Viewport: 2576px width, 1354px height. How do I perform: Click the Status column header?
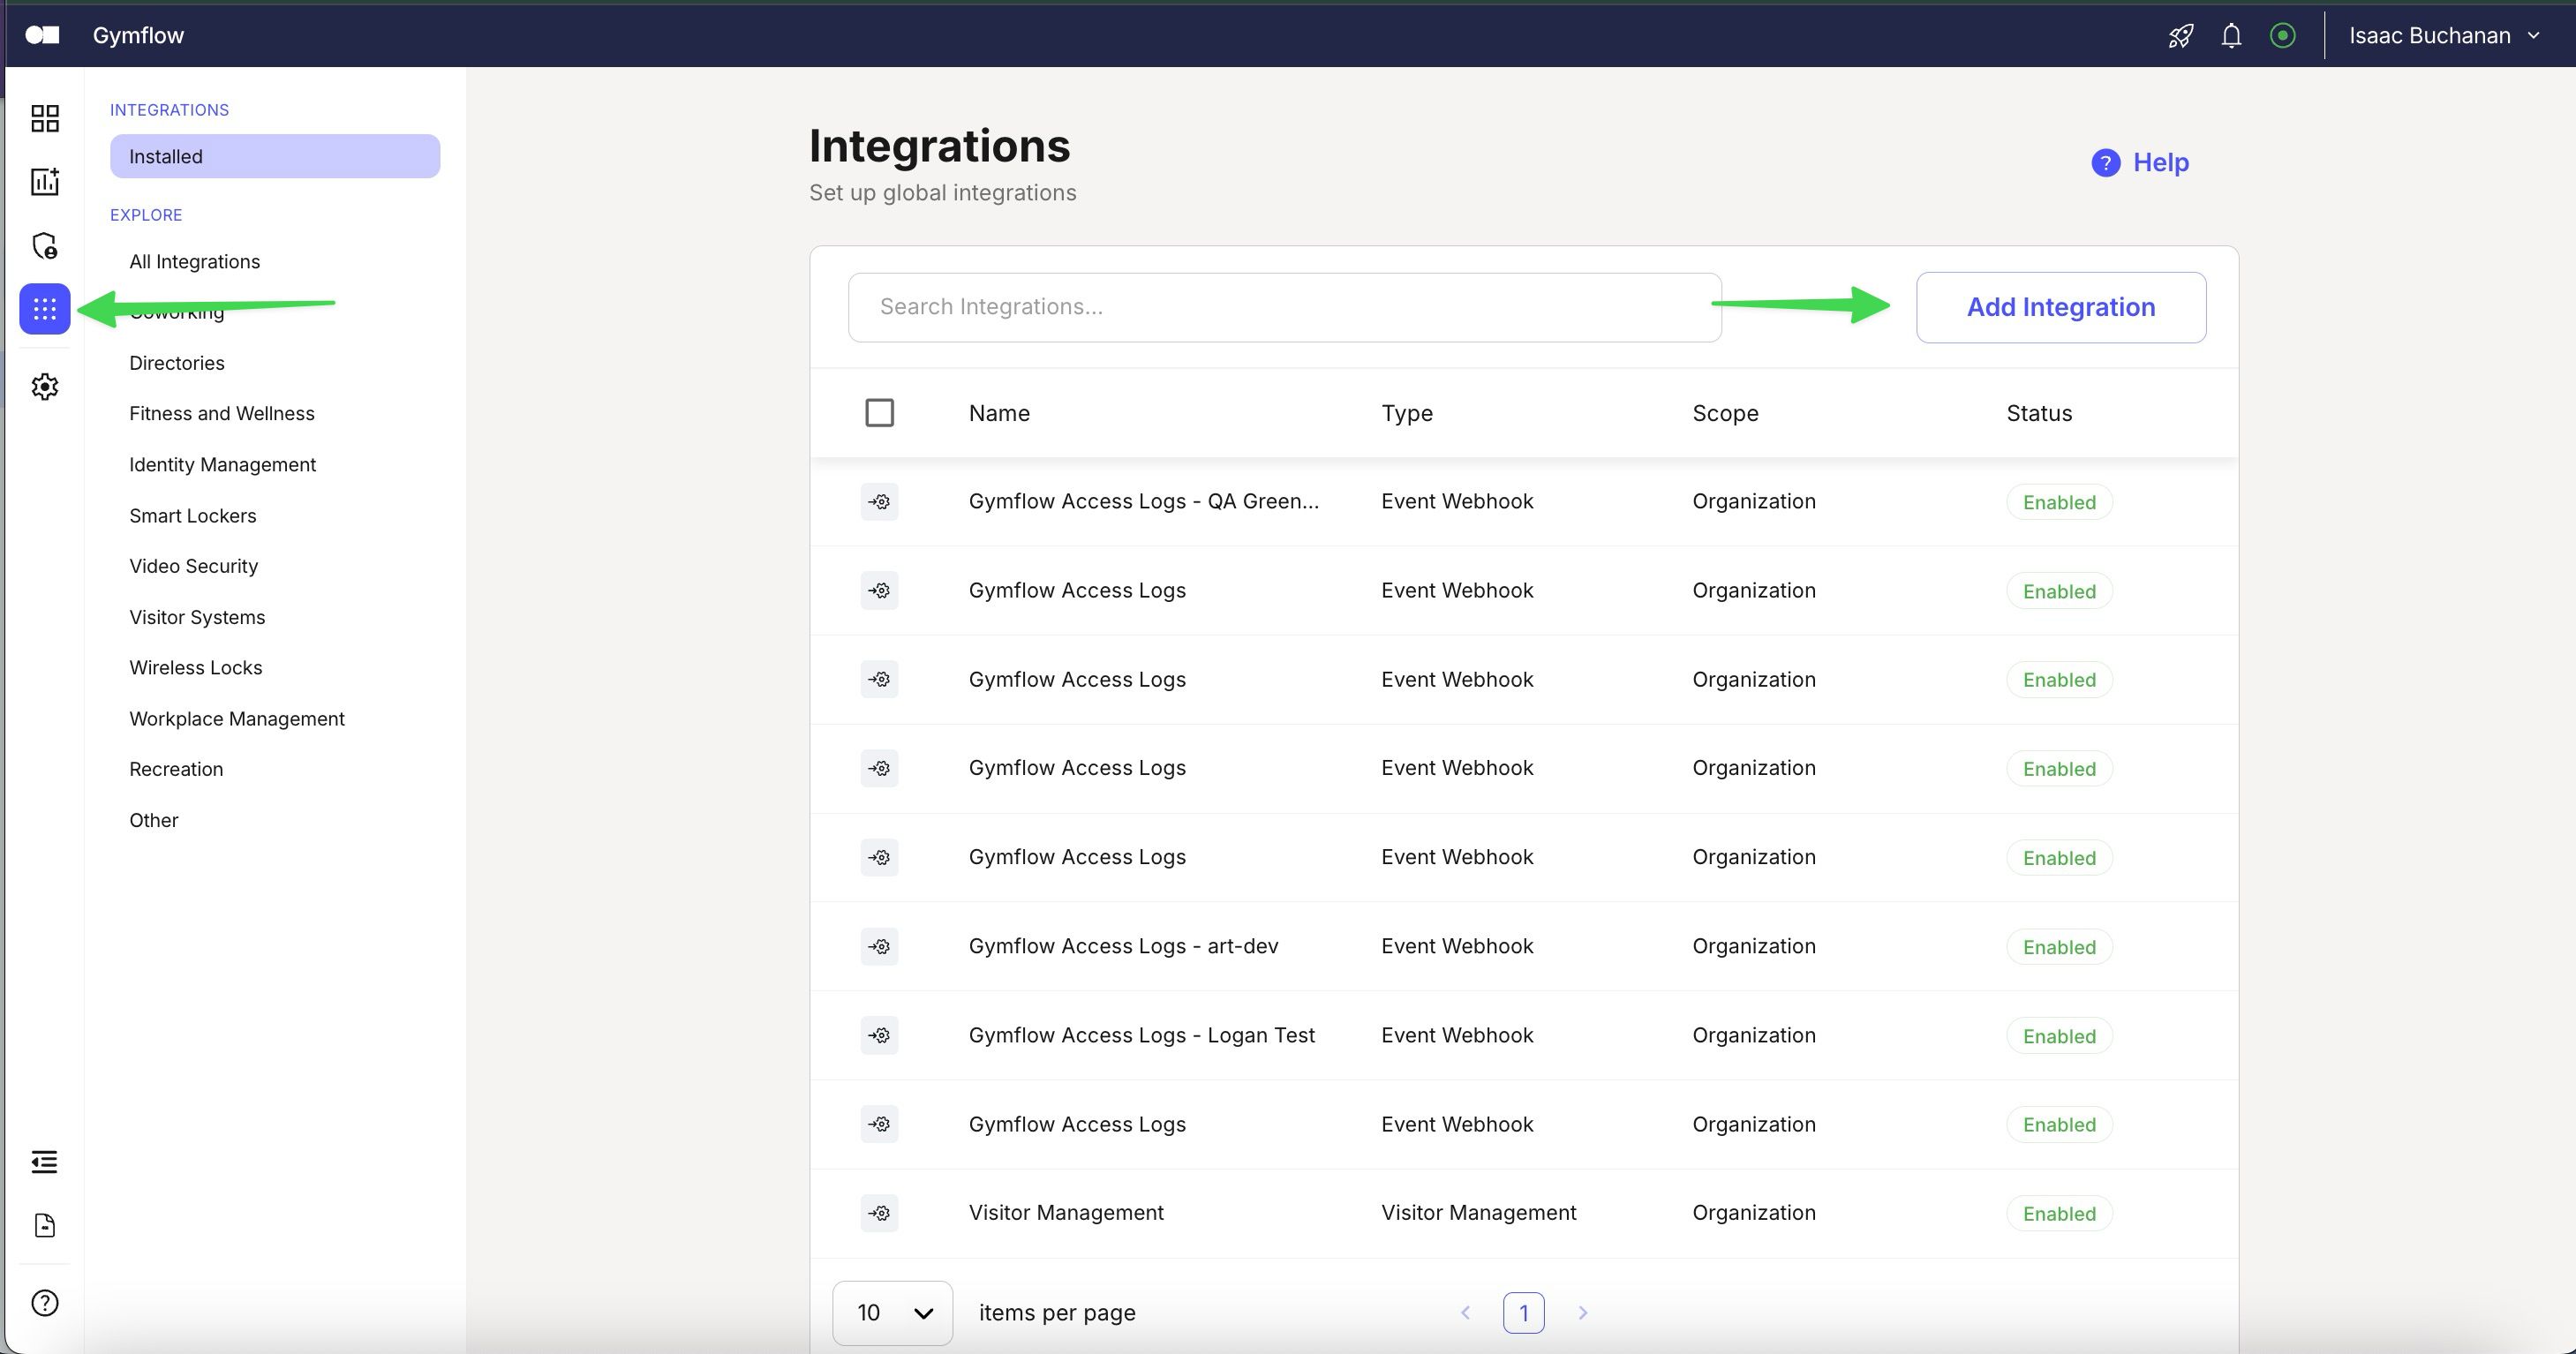click(x=2039, y=413)
